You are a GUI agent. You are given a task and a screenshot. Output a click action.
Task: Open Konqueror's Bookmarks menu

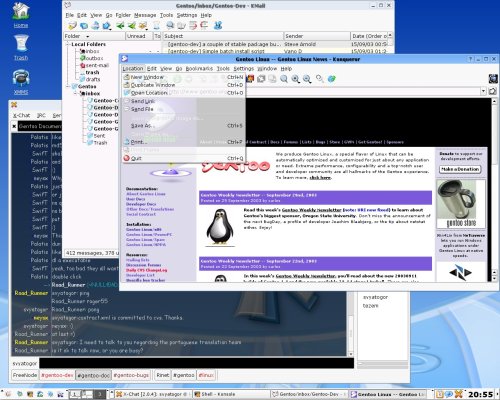point(199,69)
